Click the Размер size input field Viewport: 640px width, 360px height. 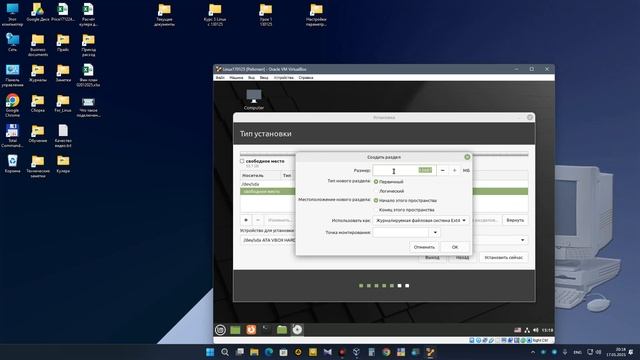(x=404, y=170)
